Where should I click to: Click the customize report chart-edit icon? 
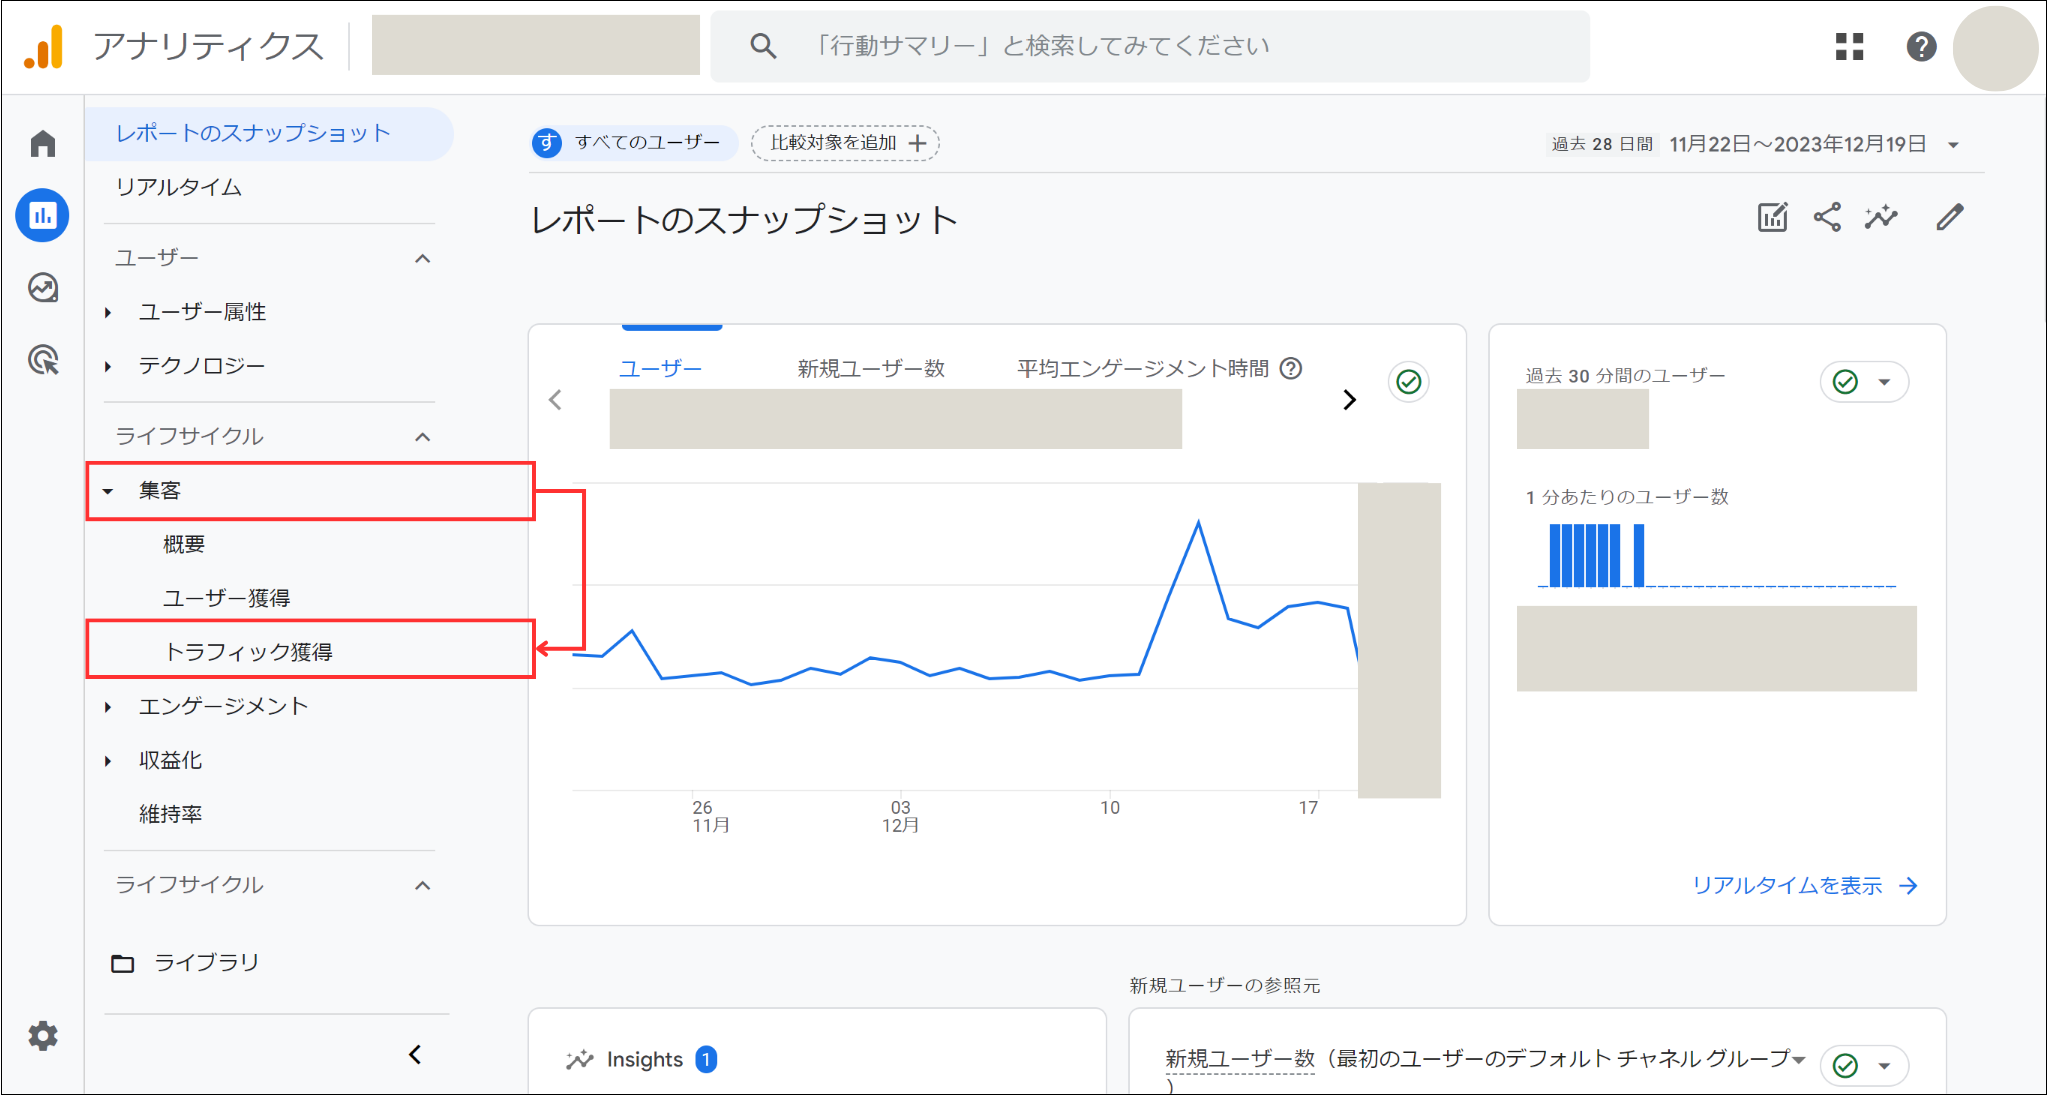(1772, 217)
